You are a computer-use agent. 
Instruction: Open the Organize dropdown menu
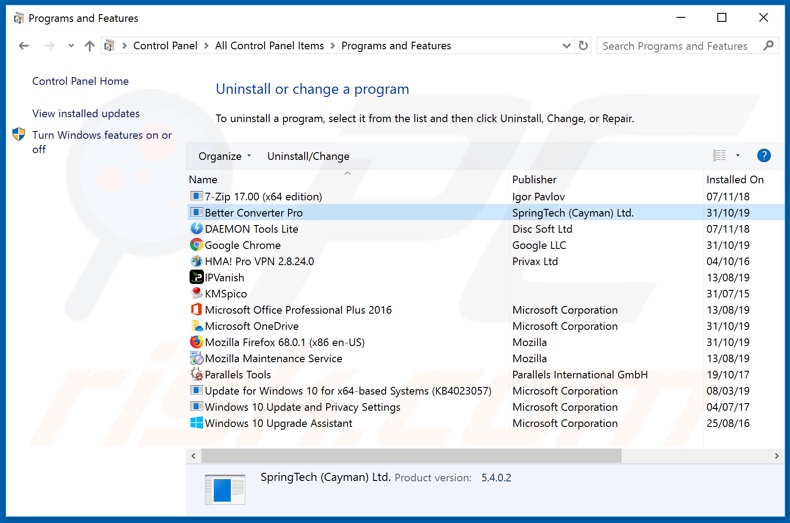click(224, 156)
